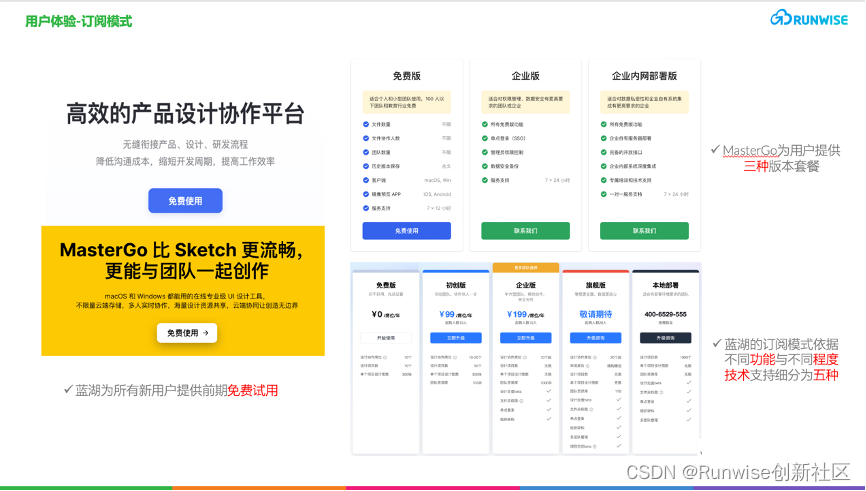Click the blue 免费使用 button in the 免费版 card
The height and width of the screenshot is (491, 866).
click(x=406, y=231)
